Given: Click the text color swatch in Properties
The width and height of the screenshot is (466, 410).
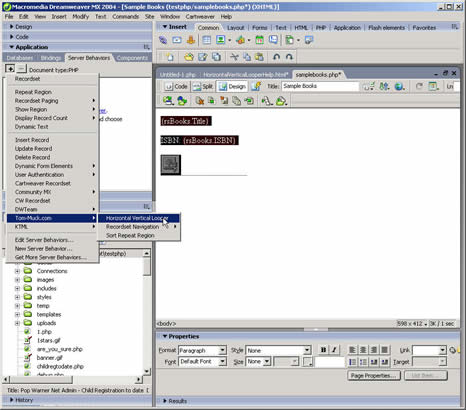Looking at the screenshot, I should point(308,362).
